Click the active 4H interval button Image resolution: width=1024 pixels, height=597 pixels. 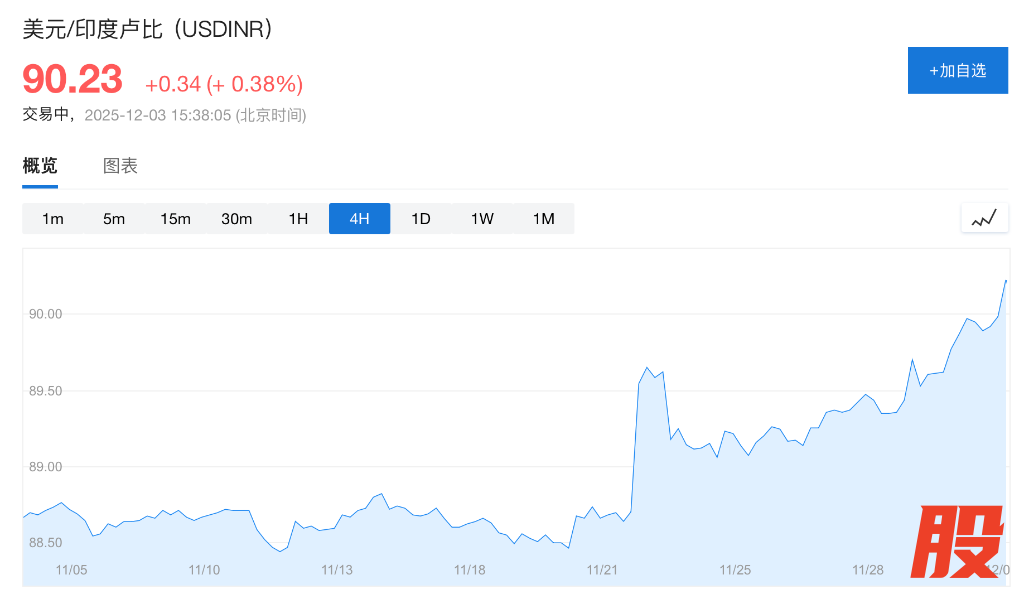[x=359, y=219]
